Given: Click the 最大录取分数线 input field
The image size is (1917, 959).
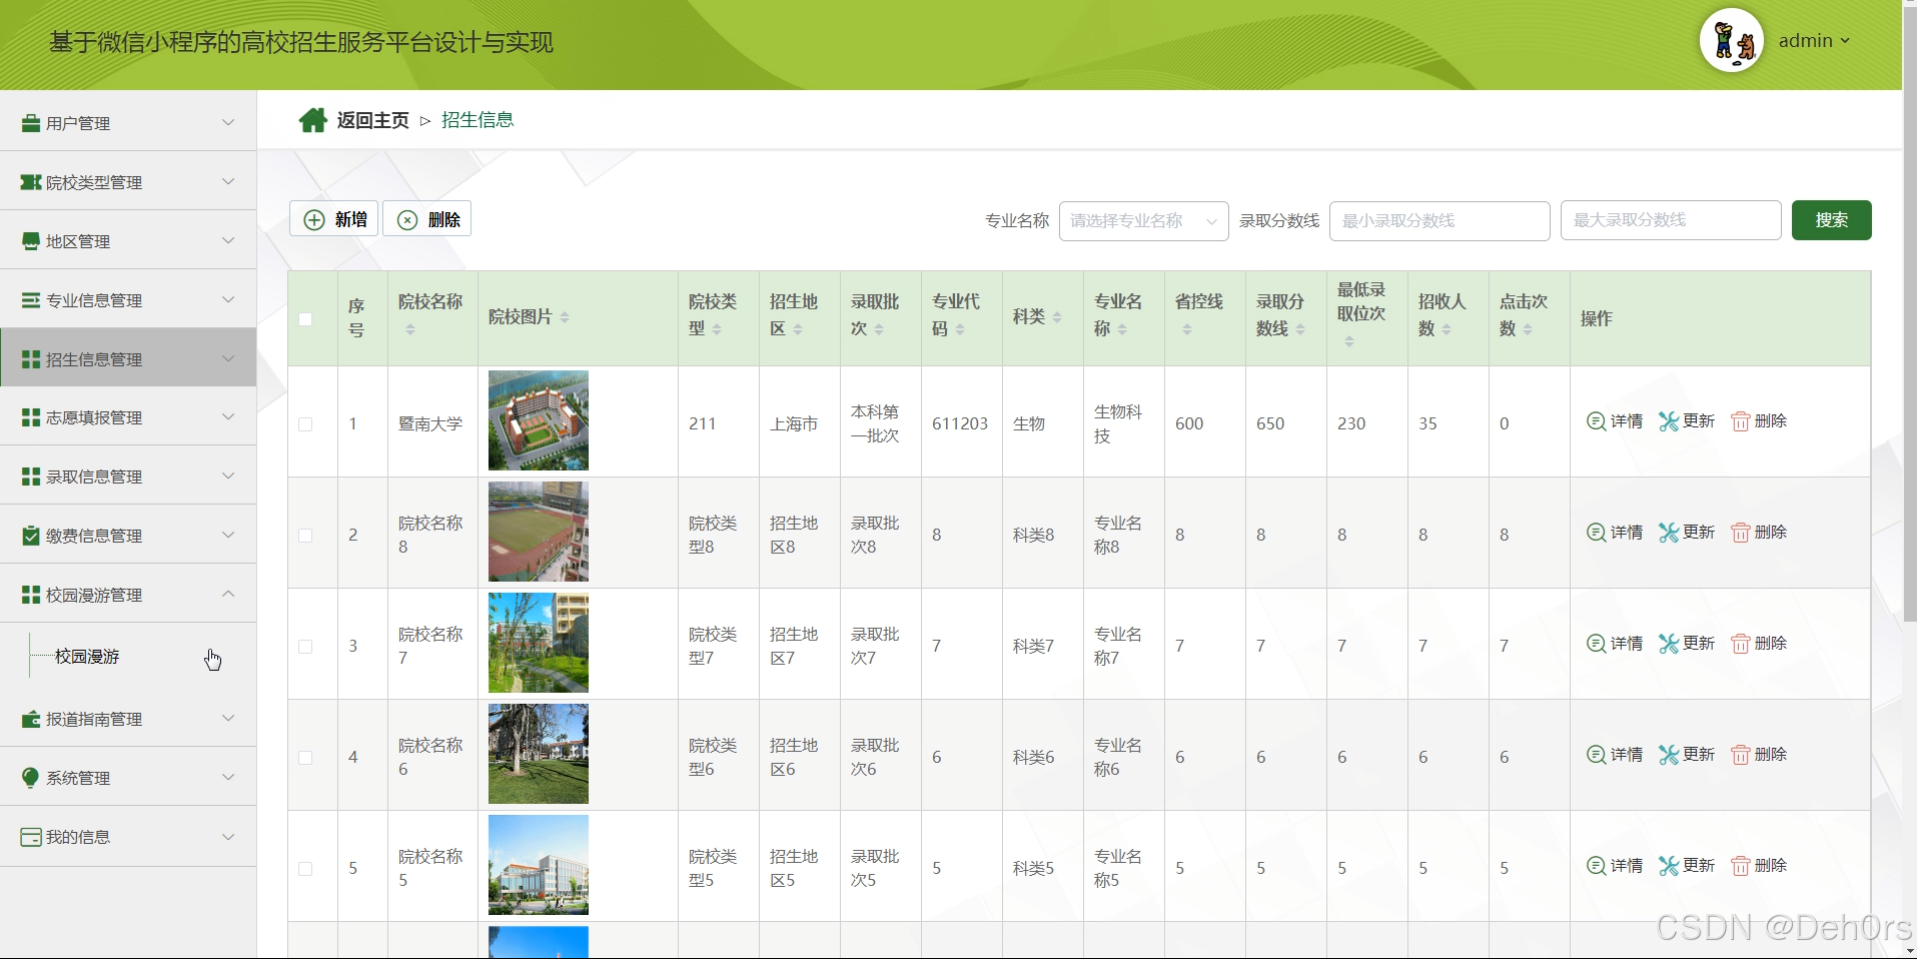Looking at the screenshot, I should (x=1670, y=221).
